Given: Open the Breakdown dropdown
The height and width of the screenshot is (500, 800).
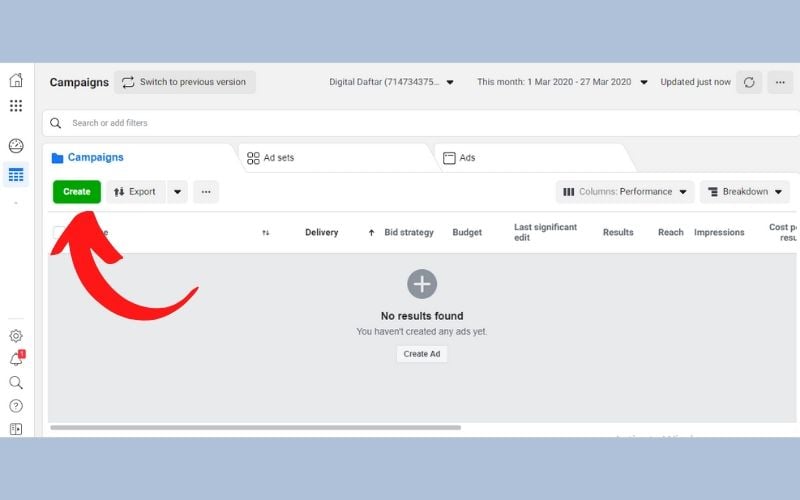Looking at the screenshot, I should coord(745,192).
